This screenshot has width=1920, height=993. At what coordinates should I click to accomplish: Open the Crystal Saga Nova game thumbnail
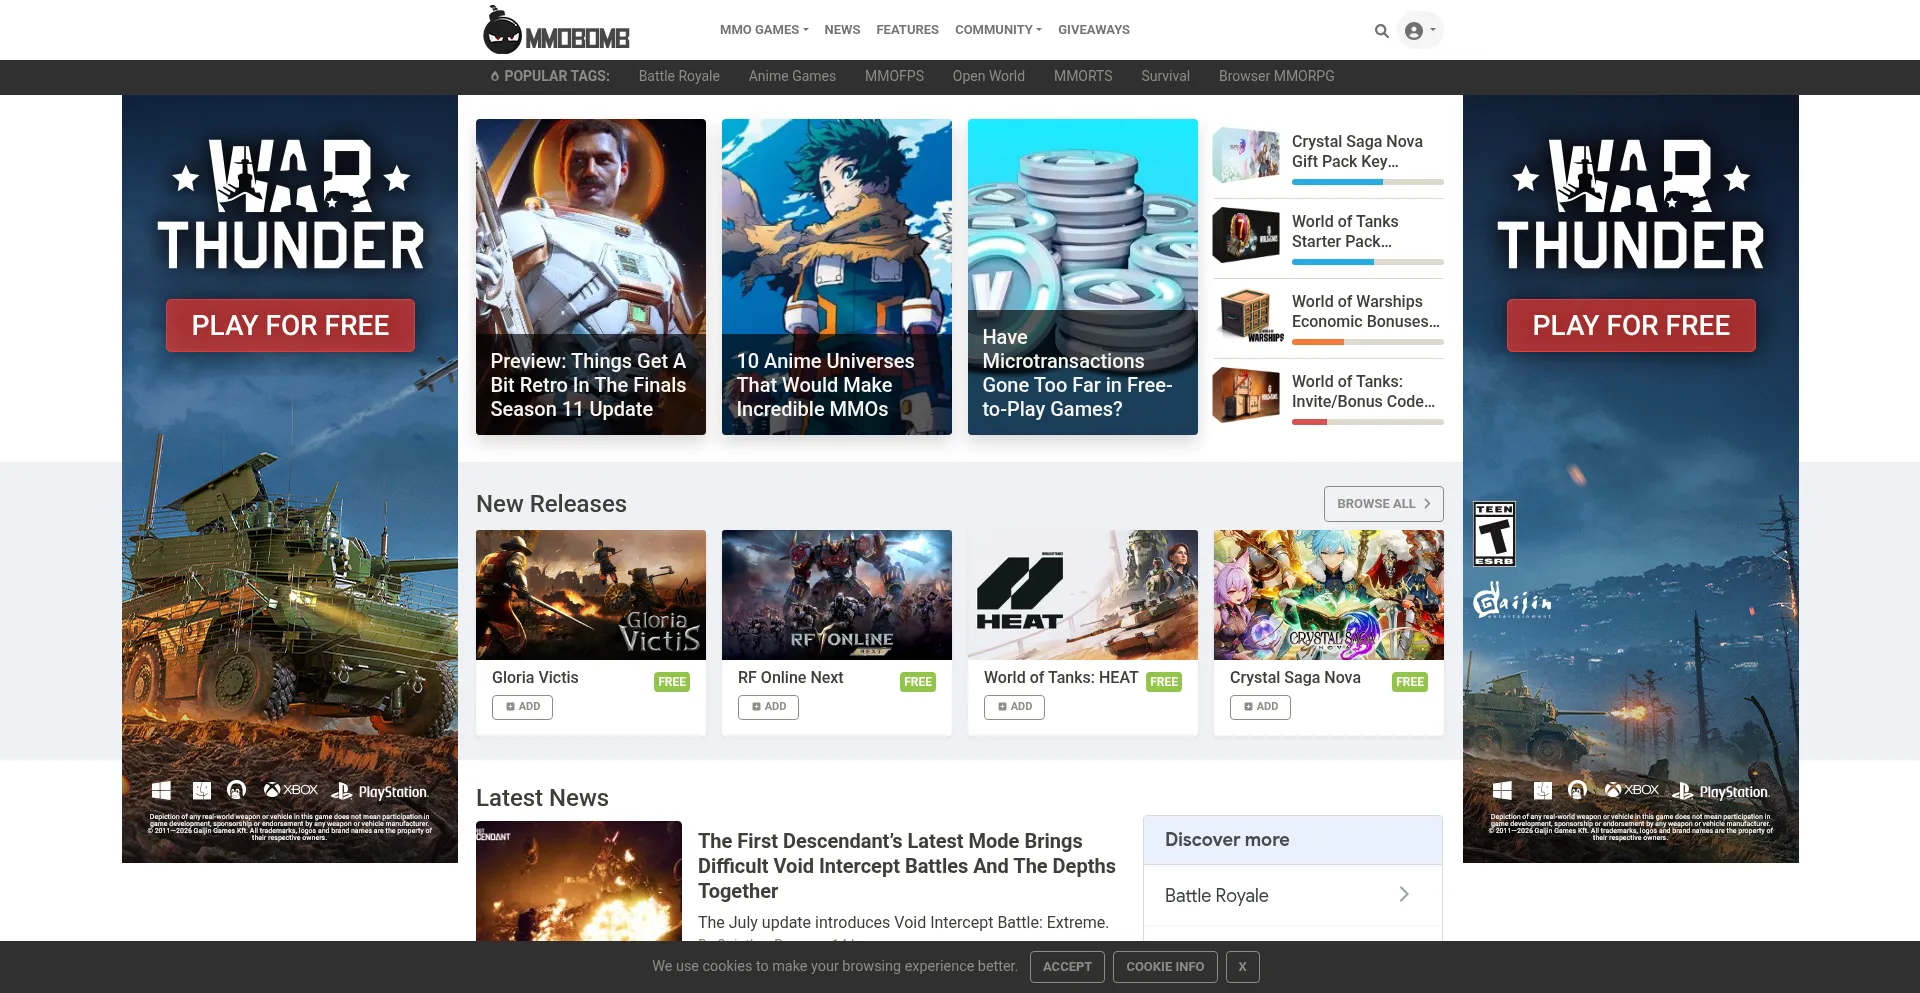tap(1329, 595)
